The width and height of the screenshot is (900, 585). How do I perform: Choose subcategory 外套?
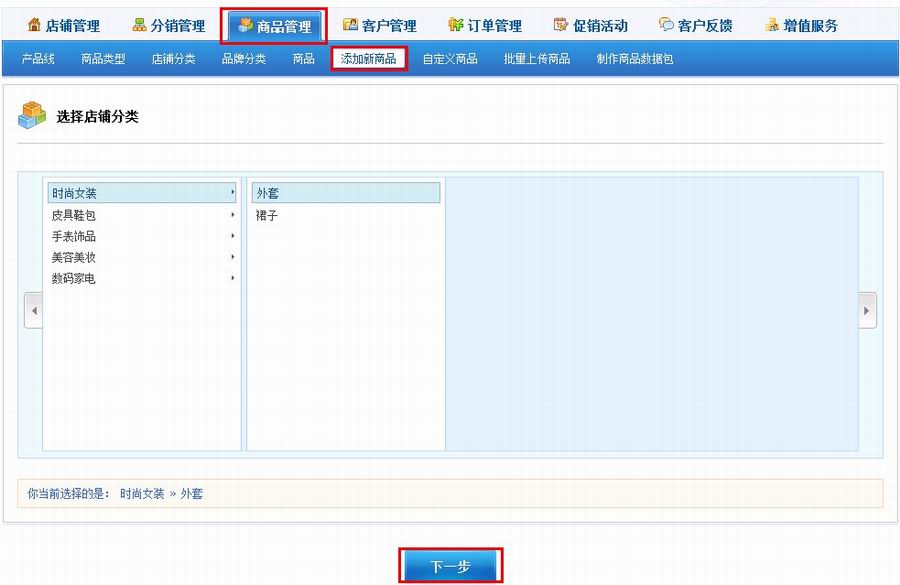[346, 193]
